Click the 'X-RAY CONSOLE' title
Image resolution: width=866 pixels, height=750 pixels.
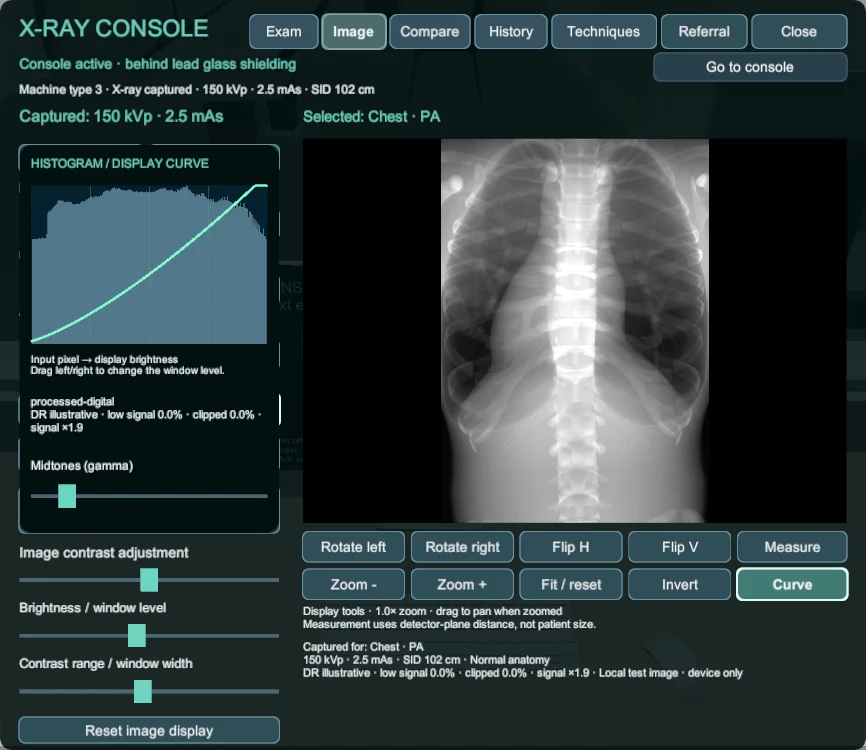click(114, 28)
